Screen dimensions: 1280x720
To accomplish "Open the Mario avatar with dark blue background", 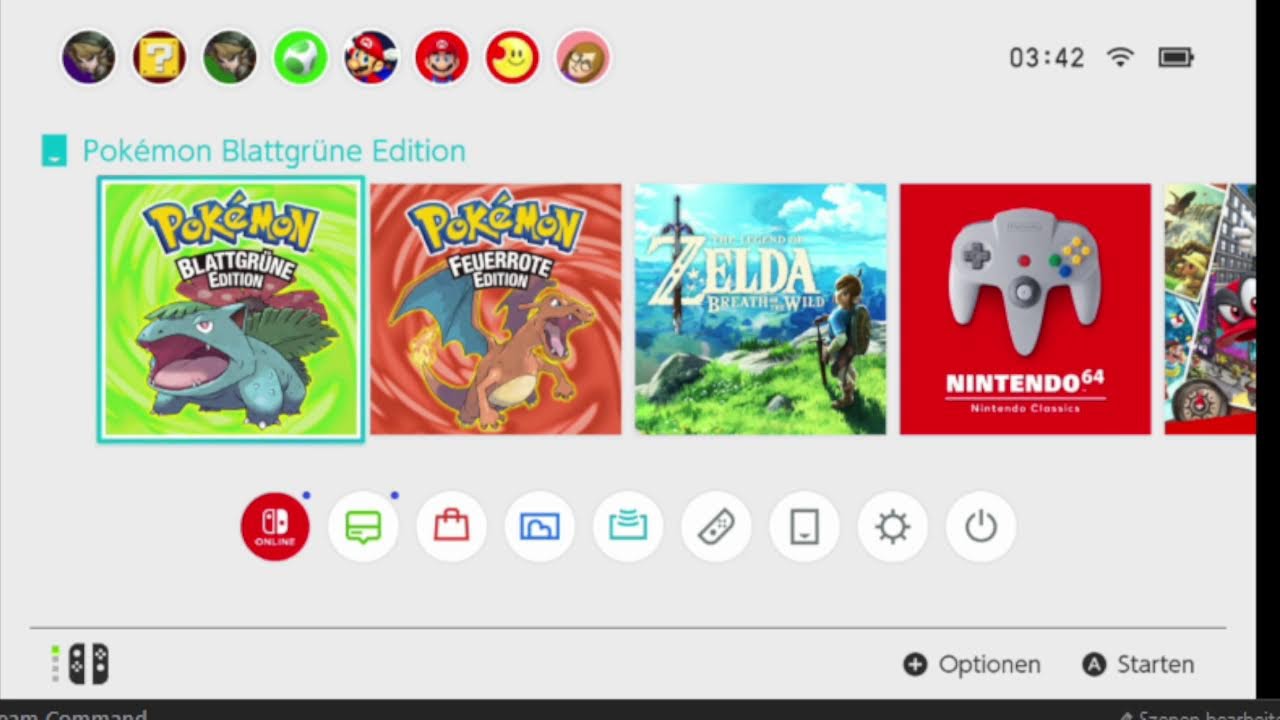I will click(x=371, y=57).
